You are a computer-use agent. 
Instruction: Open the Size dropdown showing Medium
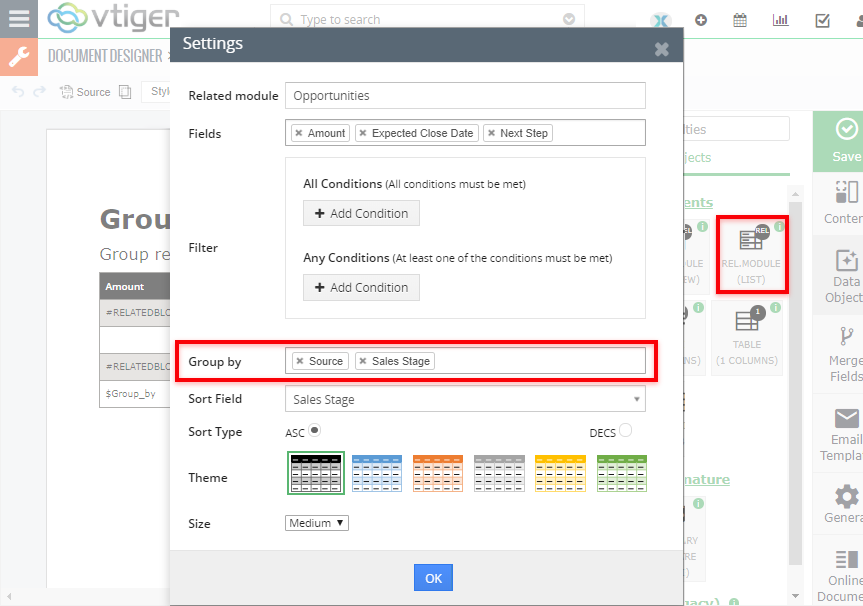pos(317,523)
